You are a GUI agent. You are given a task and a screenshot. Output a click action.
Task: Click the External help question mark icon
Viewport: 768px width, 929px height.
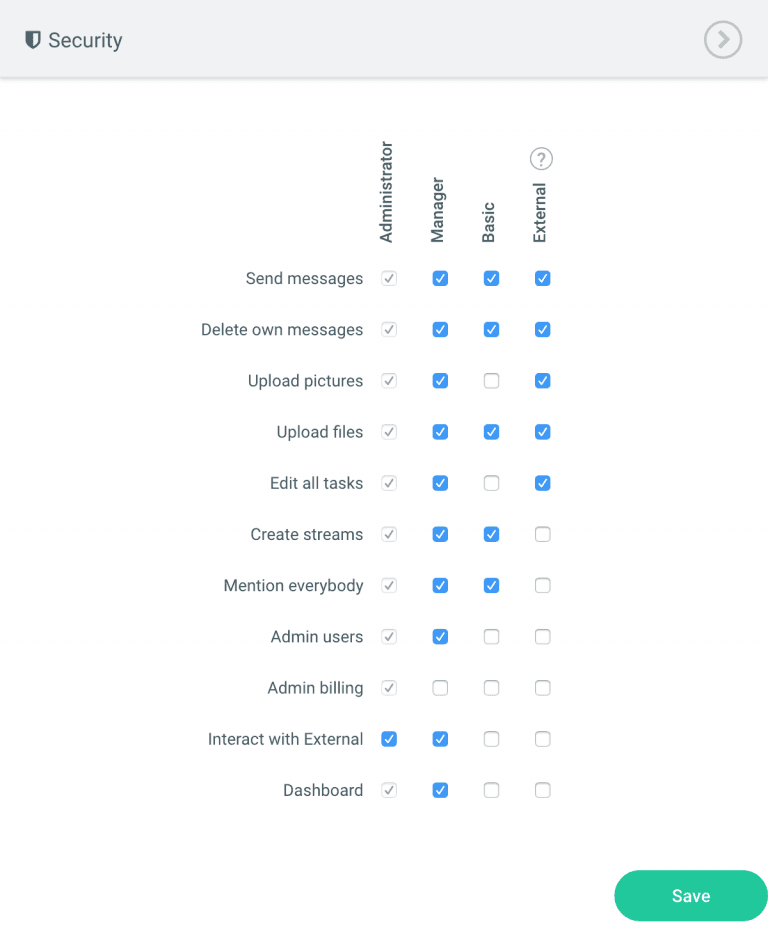541,159
